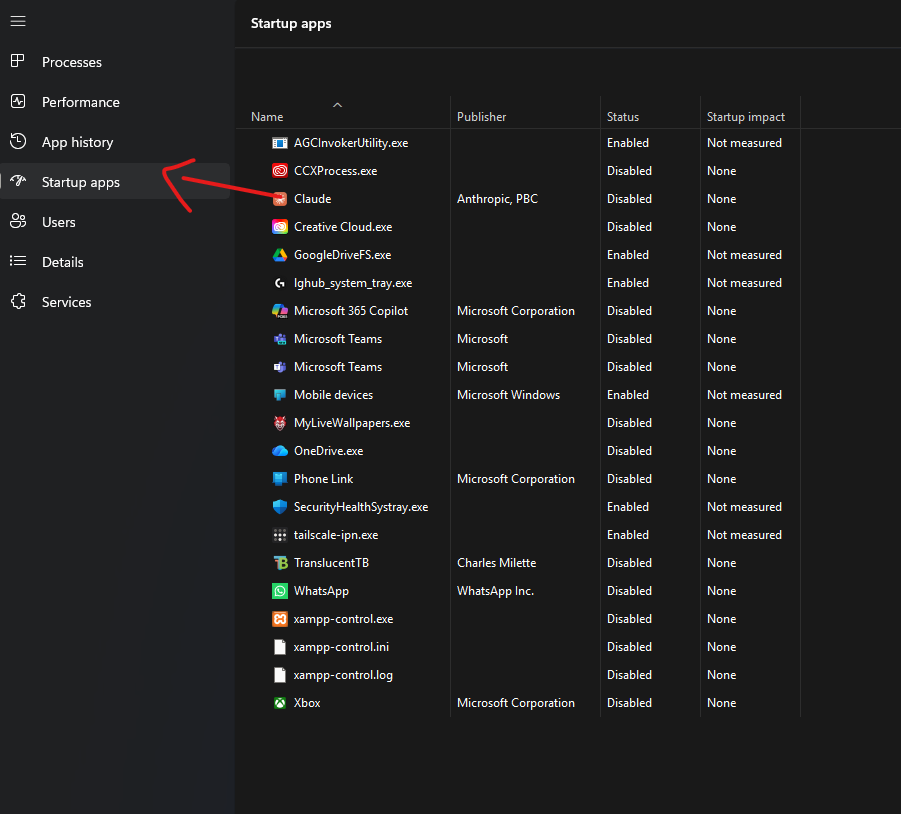Click Disabled status of CCXProcess.exe

629,171
